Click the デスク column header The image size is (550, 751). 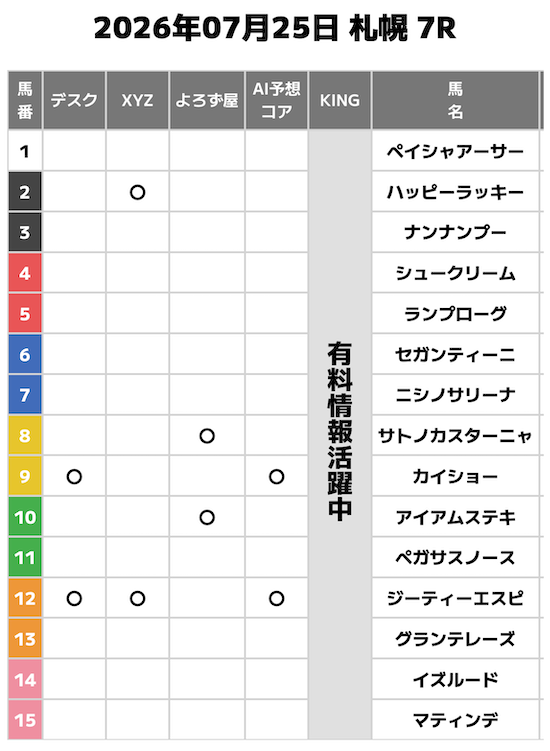point(74,100)
